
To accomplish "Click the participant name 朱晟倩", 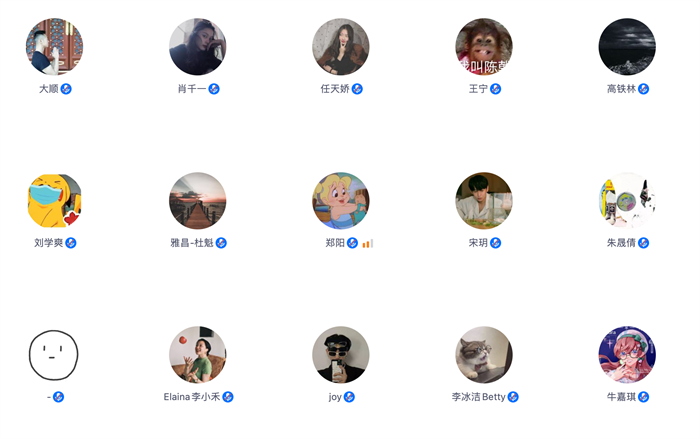I will [x=621, y=243].
